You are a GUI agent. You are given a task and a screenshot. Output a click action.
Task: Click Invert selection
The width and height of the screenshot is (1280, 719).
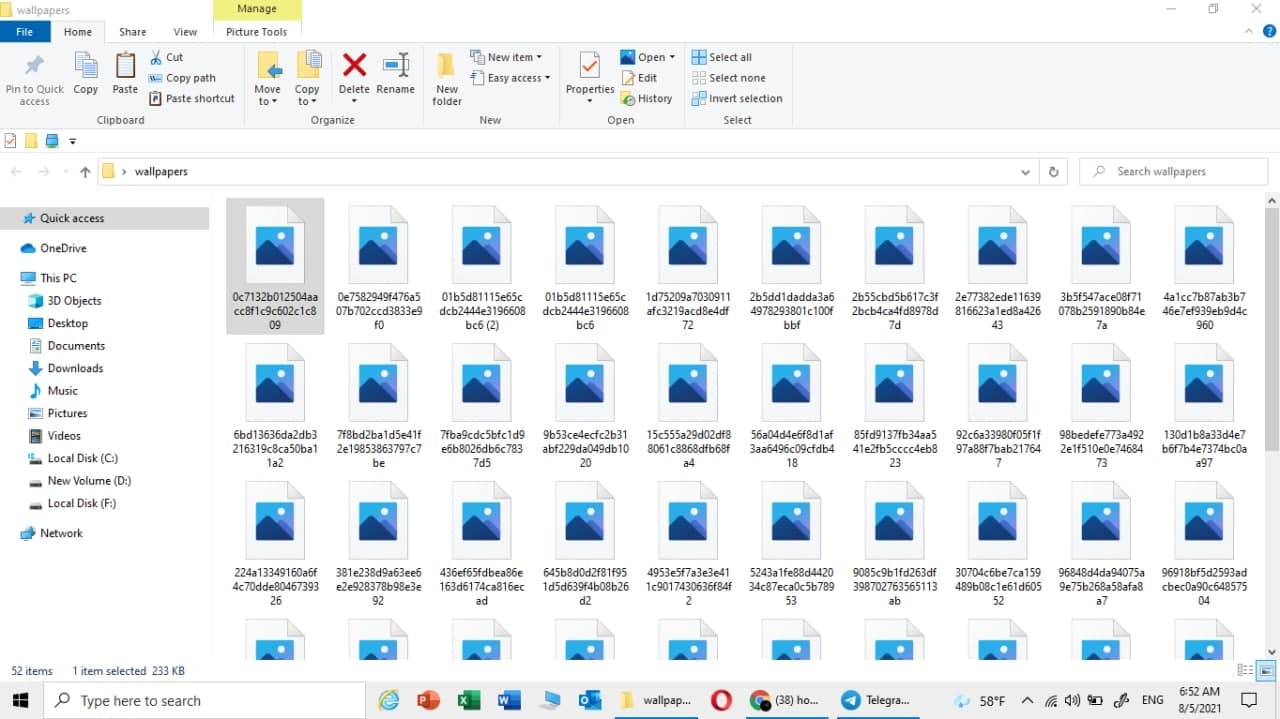tap(737, 98)
